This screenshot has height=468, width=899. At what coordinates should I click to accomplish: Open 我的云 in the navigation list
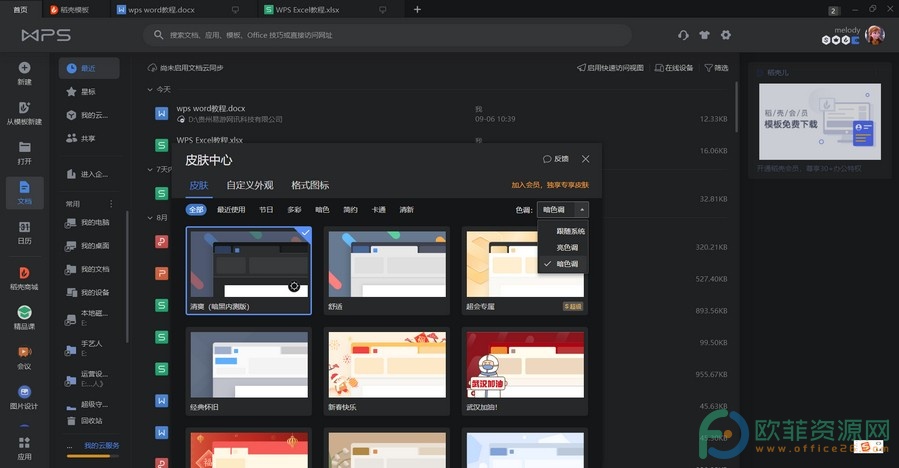(x=89, y=115)
